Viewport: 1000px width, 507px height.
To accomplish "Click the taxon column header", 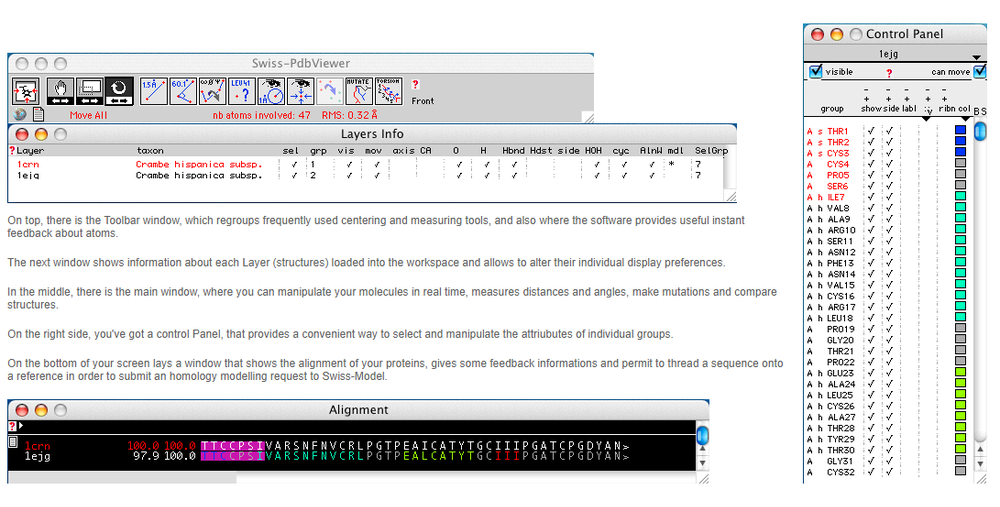I will (150, 151).
